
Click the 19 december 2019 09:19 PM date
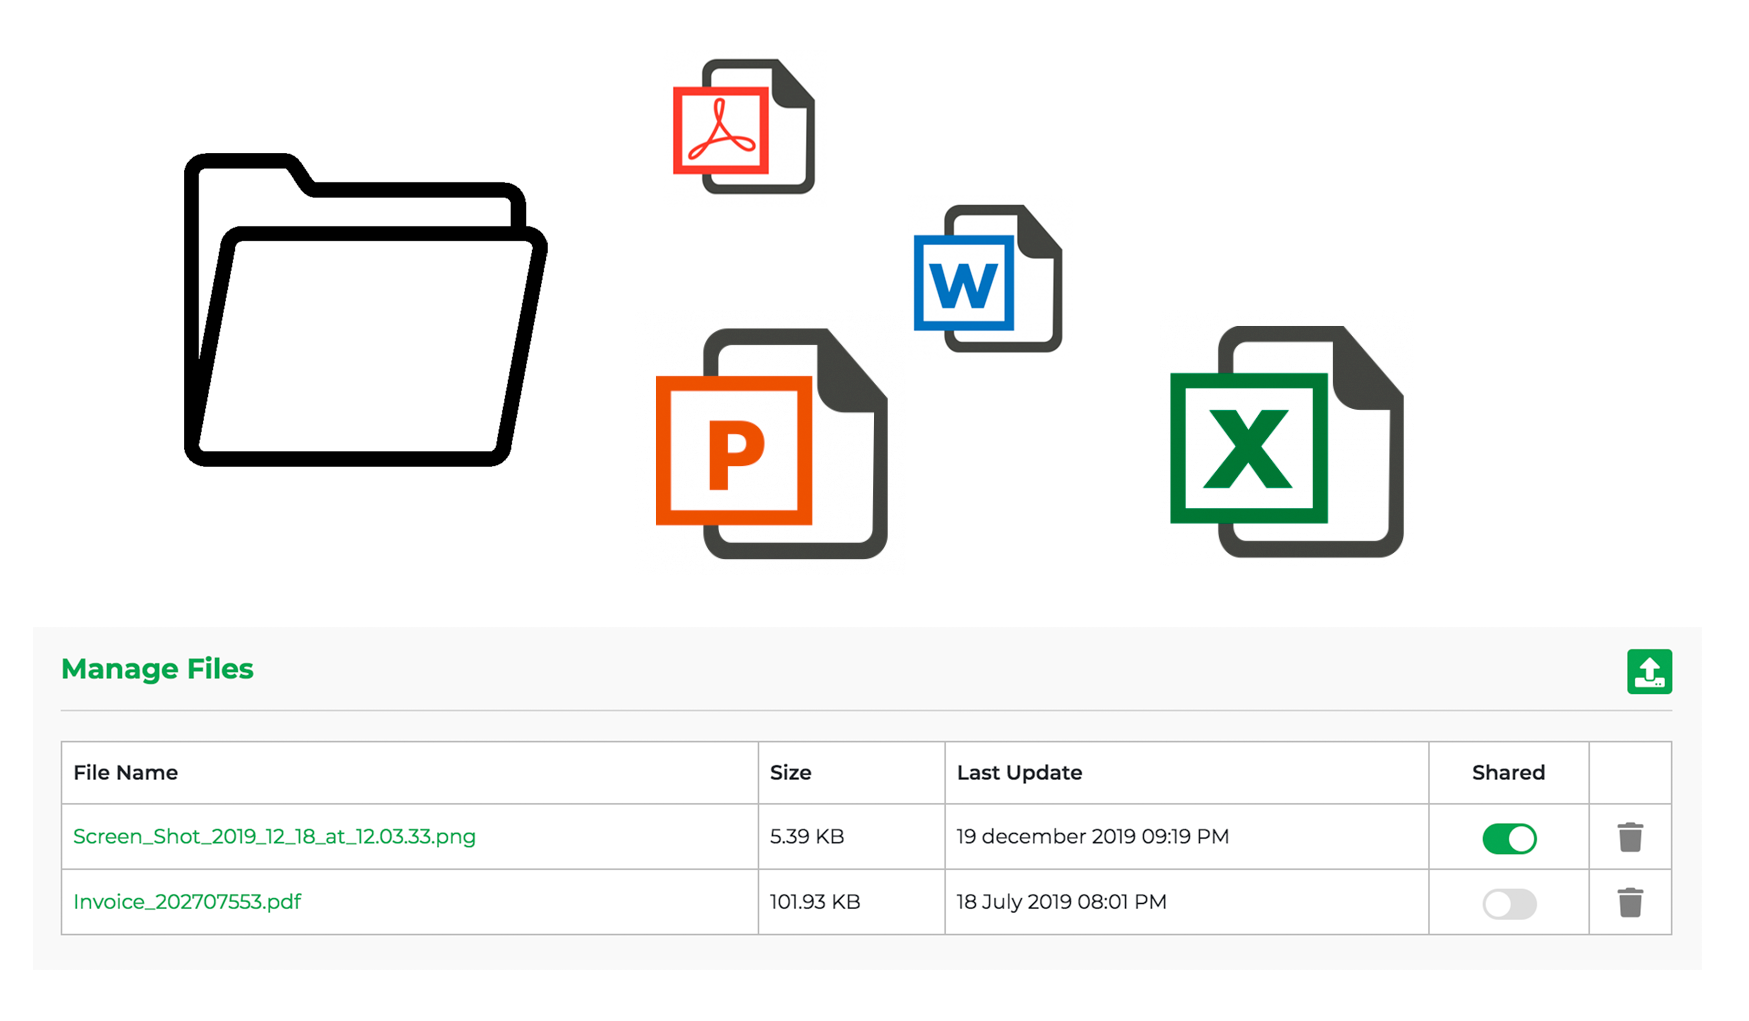(1092, 836)
